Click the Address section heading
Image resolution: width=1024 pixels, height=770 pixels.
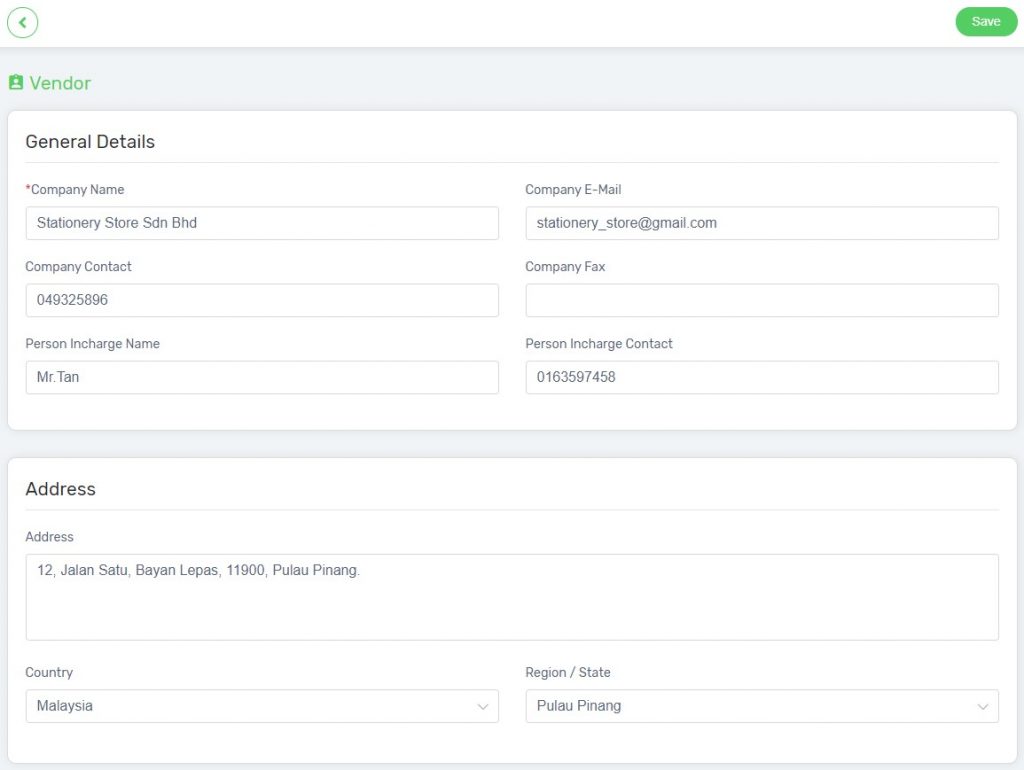(60, 489)
